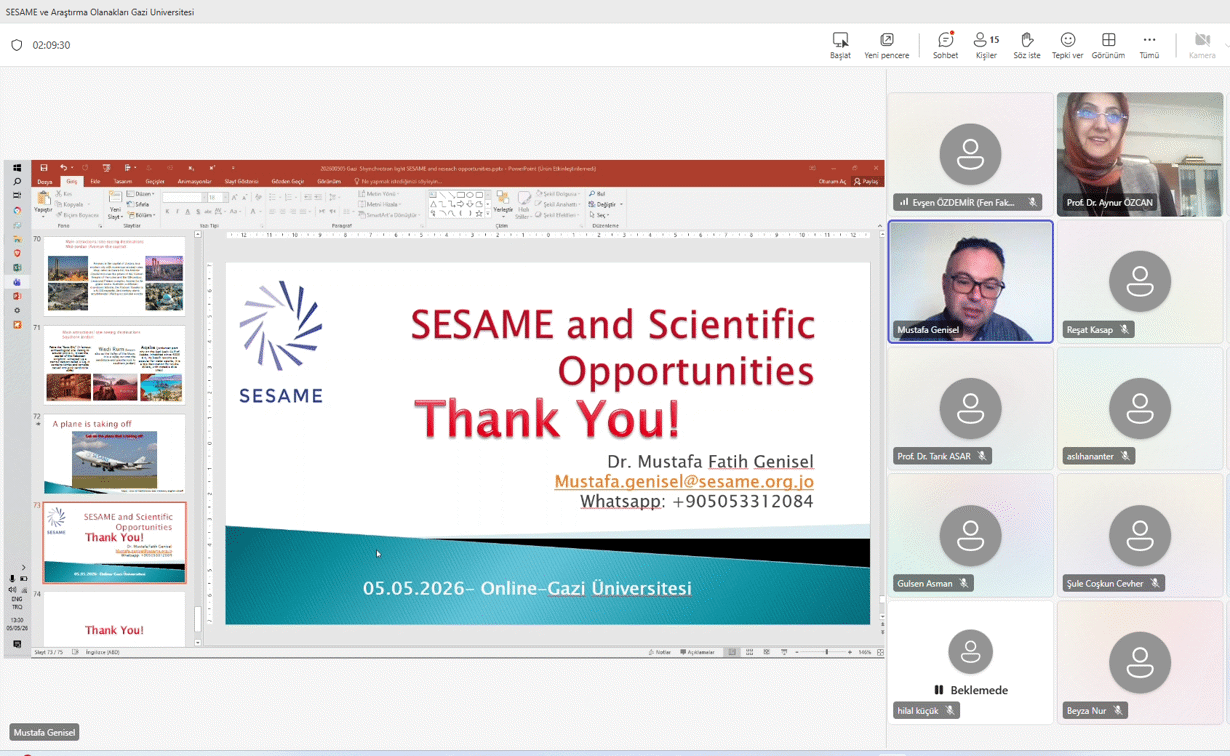
Task: Open the Yerleştir arrange dropdown
Action: coord(502,204)
